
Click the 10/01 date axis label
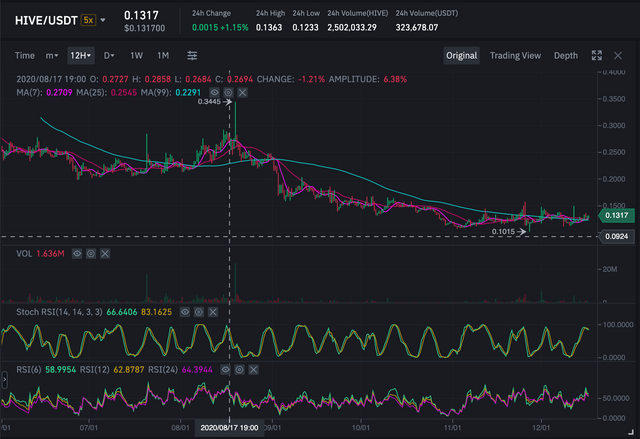tap(361, 428)
